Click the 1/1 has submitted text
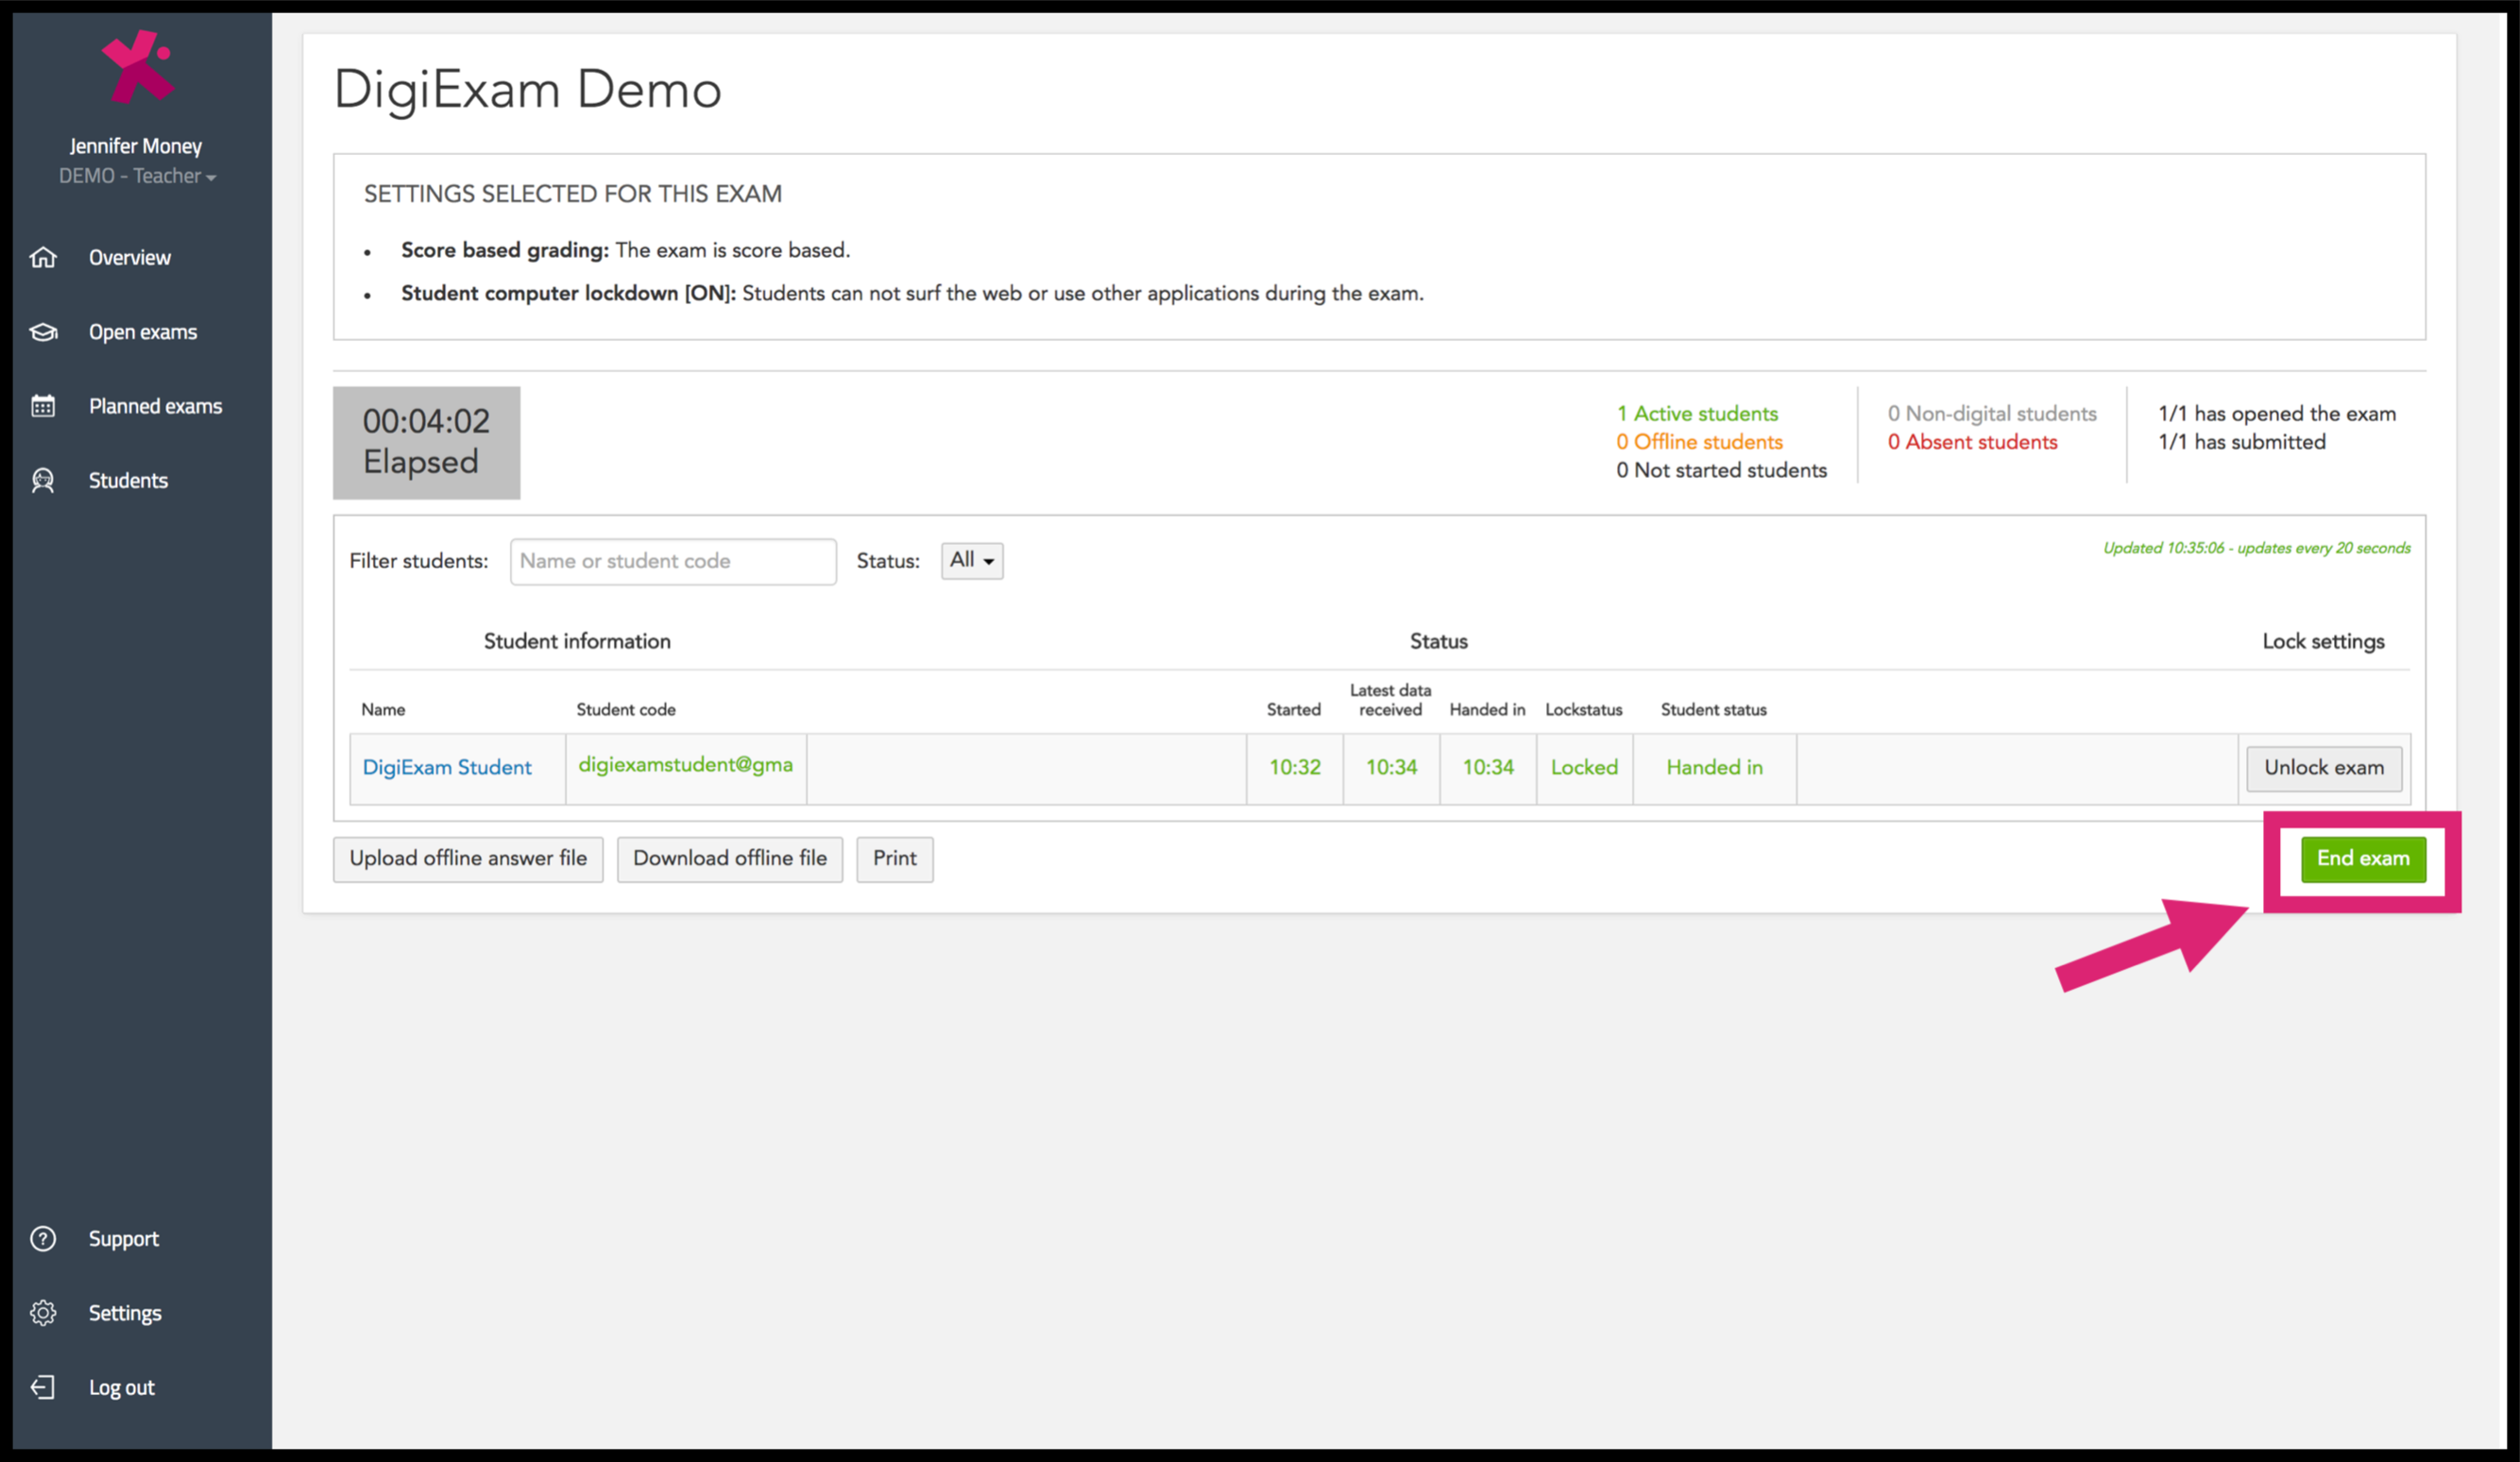Viewport: 2520px width, 1462px height. click(x=2242, y=441)
